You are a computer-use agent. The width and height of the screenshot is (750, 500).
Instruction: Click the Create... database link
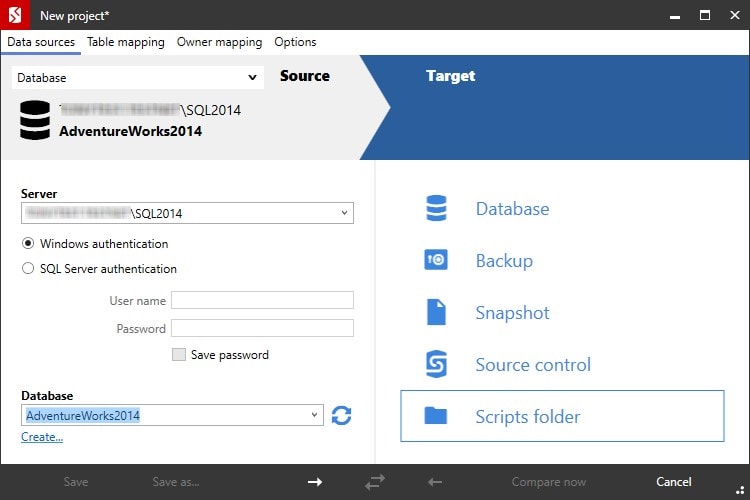[x=42, y=437]
